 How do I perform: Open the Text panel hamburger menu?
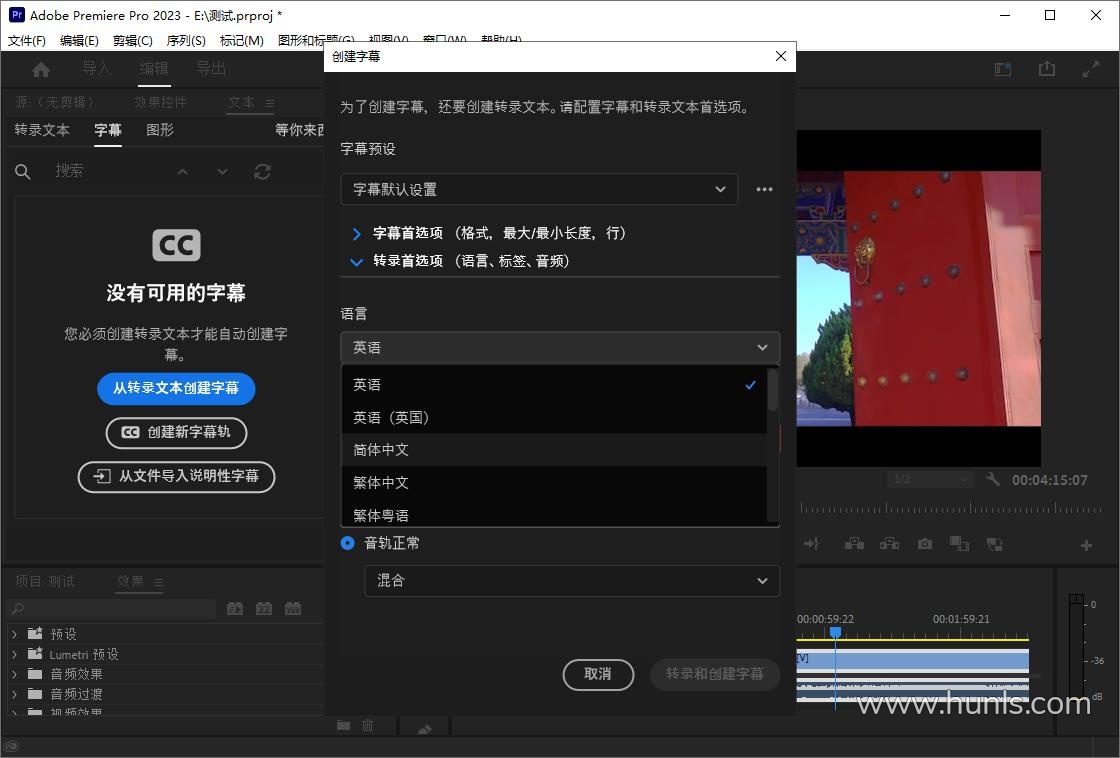click(x=270, y=104)
